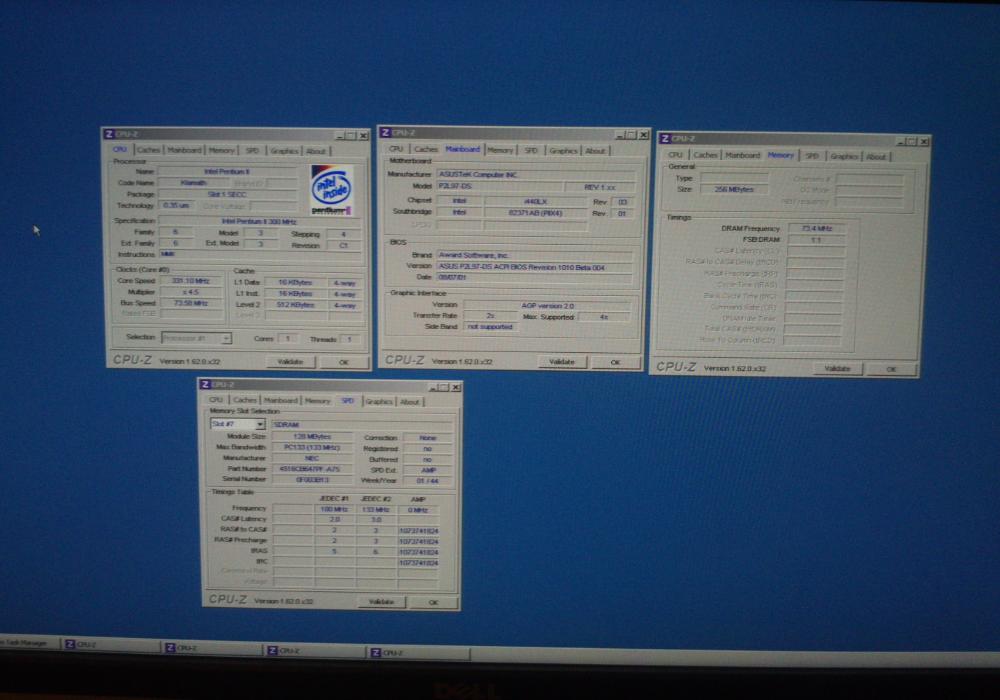Click Validate in the SPD window

pyautogui.click(x=381, y=601)
